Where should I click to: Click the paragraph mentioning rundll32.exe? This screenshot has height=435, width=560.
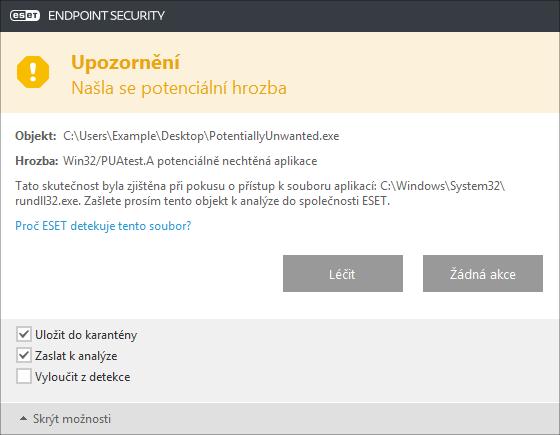[260, 193]
